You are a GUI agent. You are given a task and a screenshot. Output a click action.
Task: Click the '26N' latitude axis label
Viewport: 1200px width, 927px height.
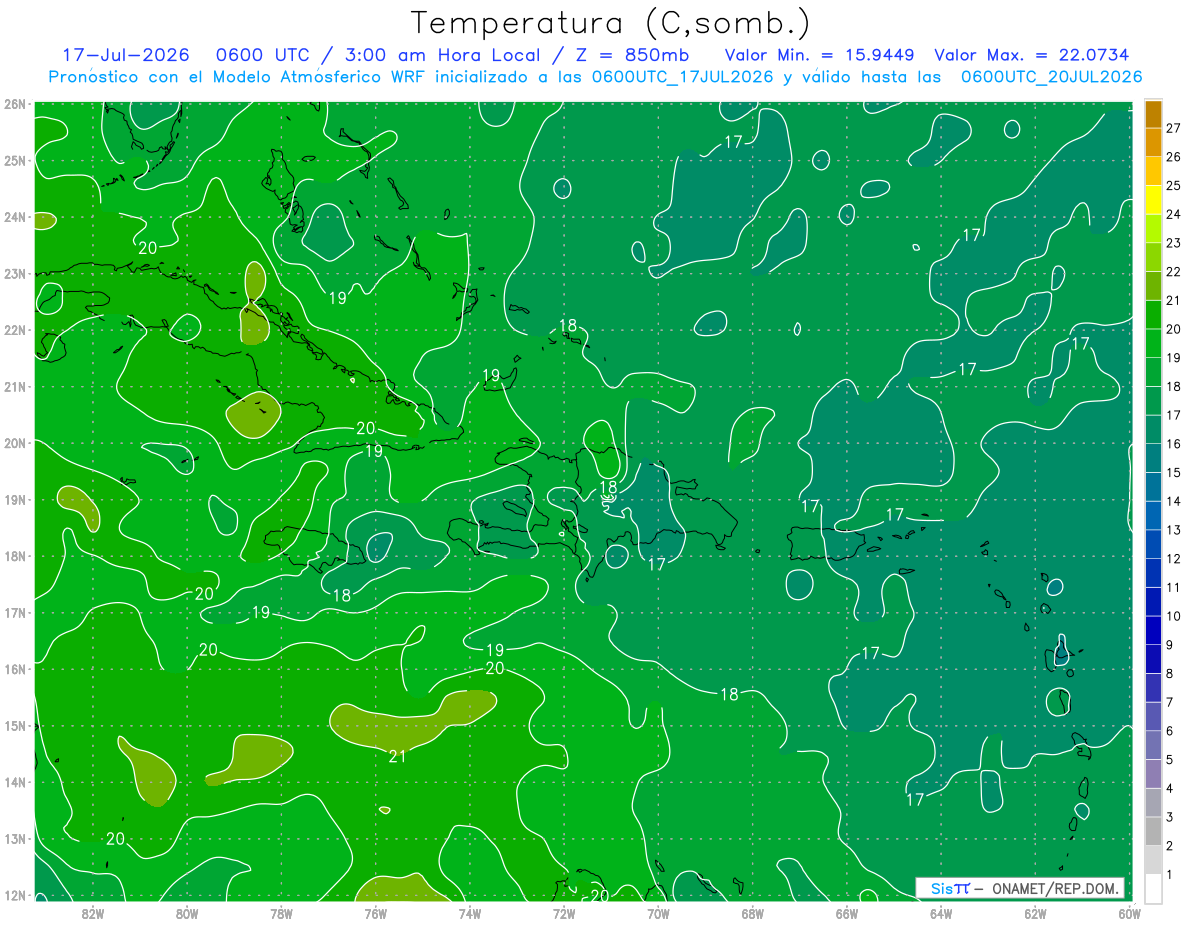15,104
